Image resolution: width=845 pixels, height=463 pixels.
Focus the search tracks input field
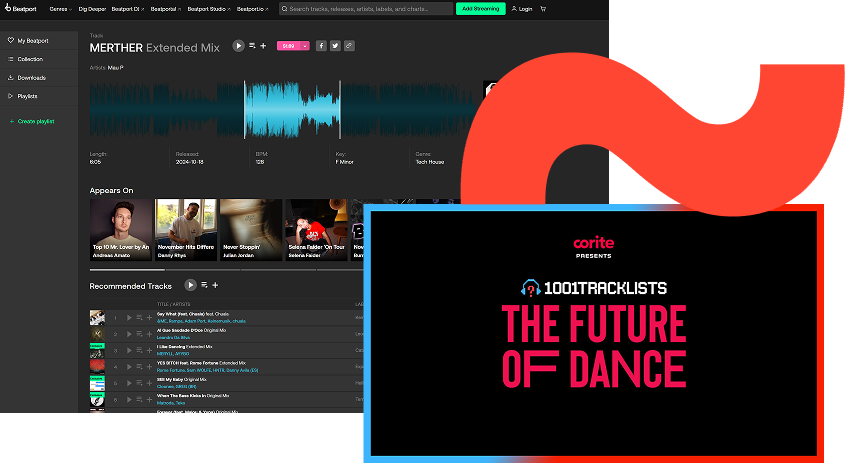(366, 9)
